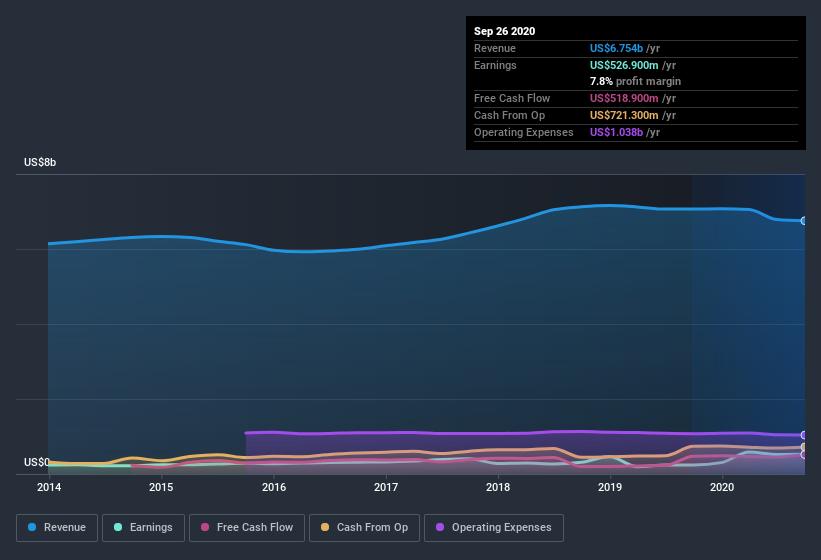Toggle the Revenue legend button
The width and height of the screenshot is (821, 560).
tap(57, 528)
